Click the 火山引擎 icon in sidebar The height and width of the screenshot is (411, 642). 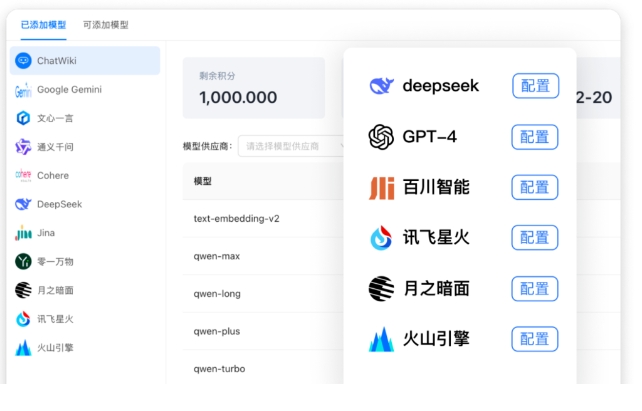23,348
